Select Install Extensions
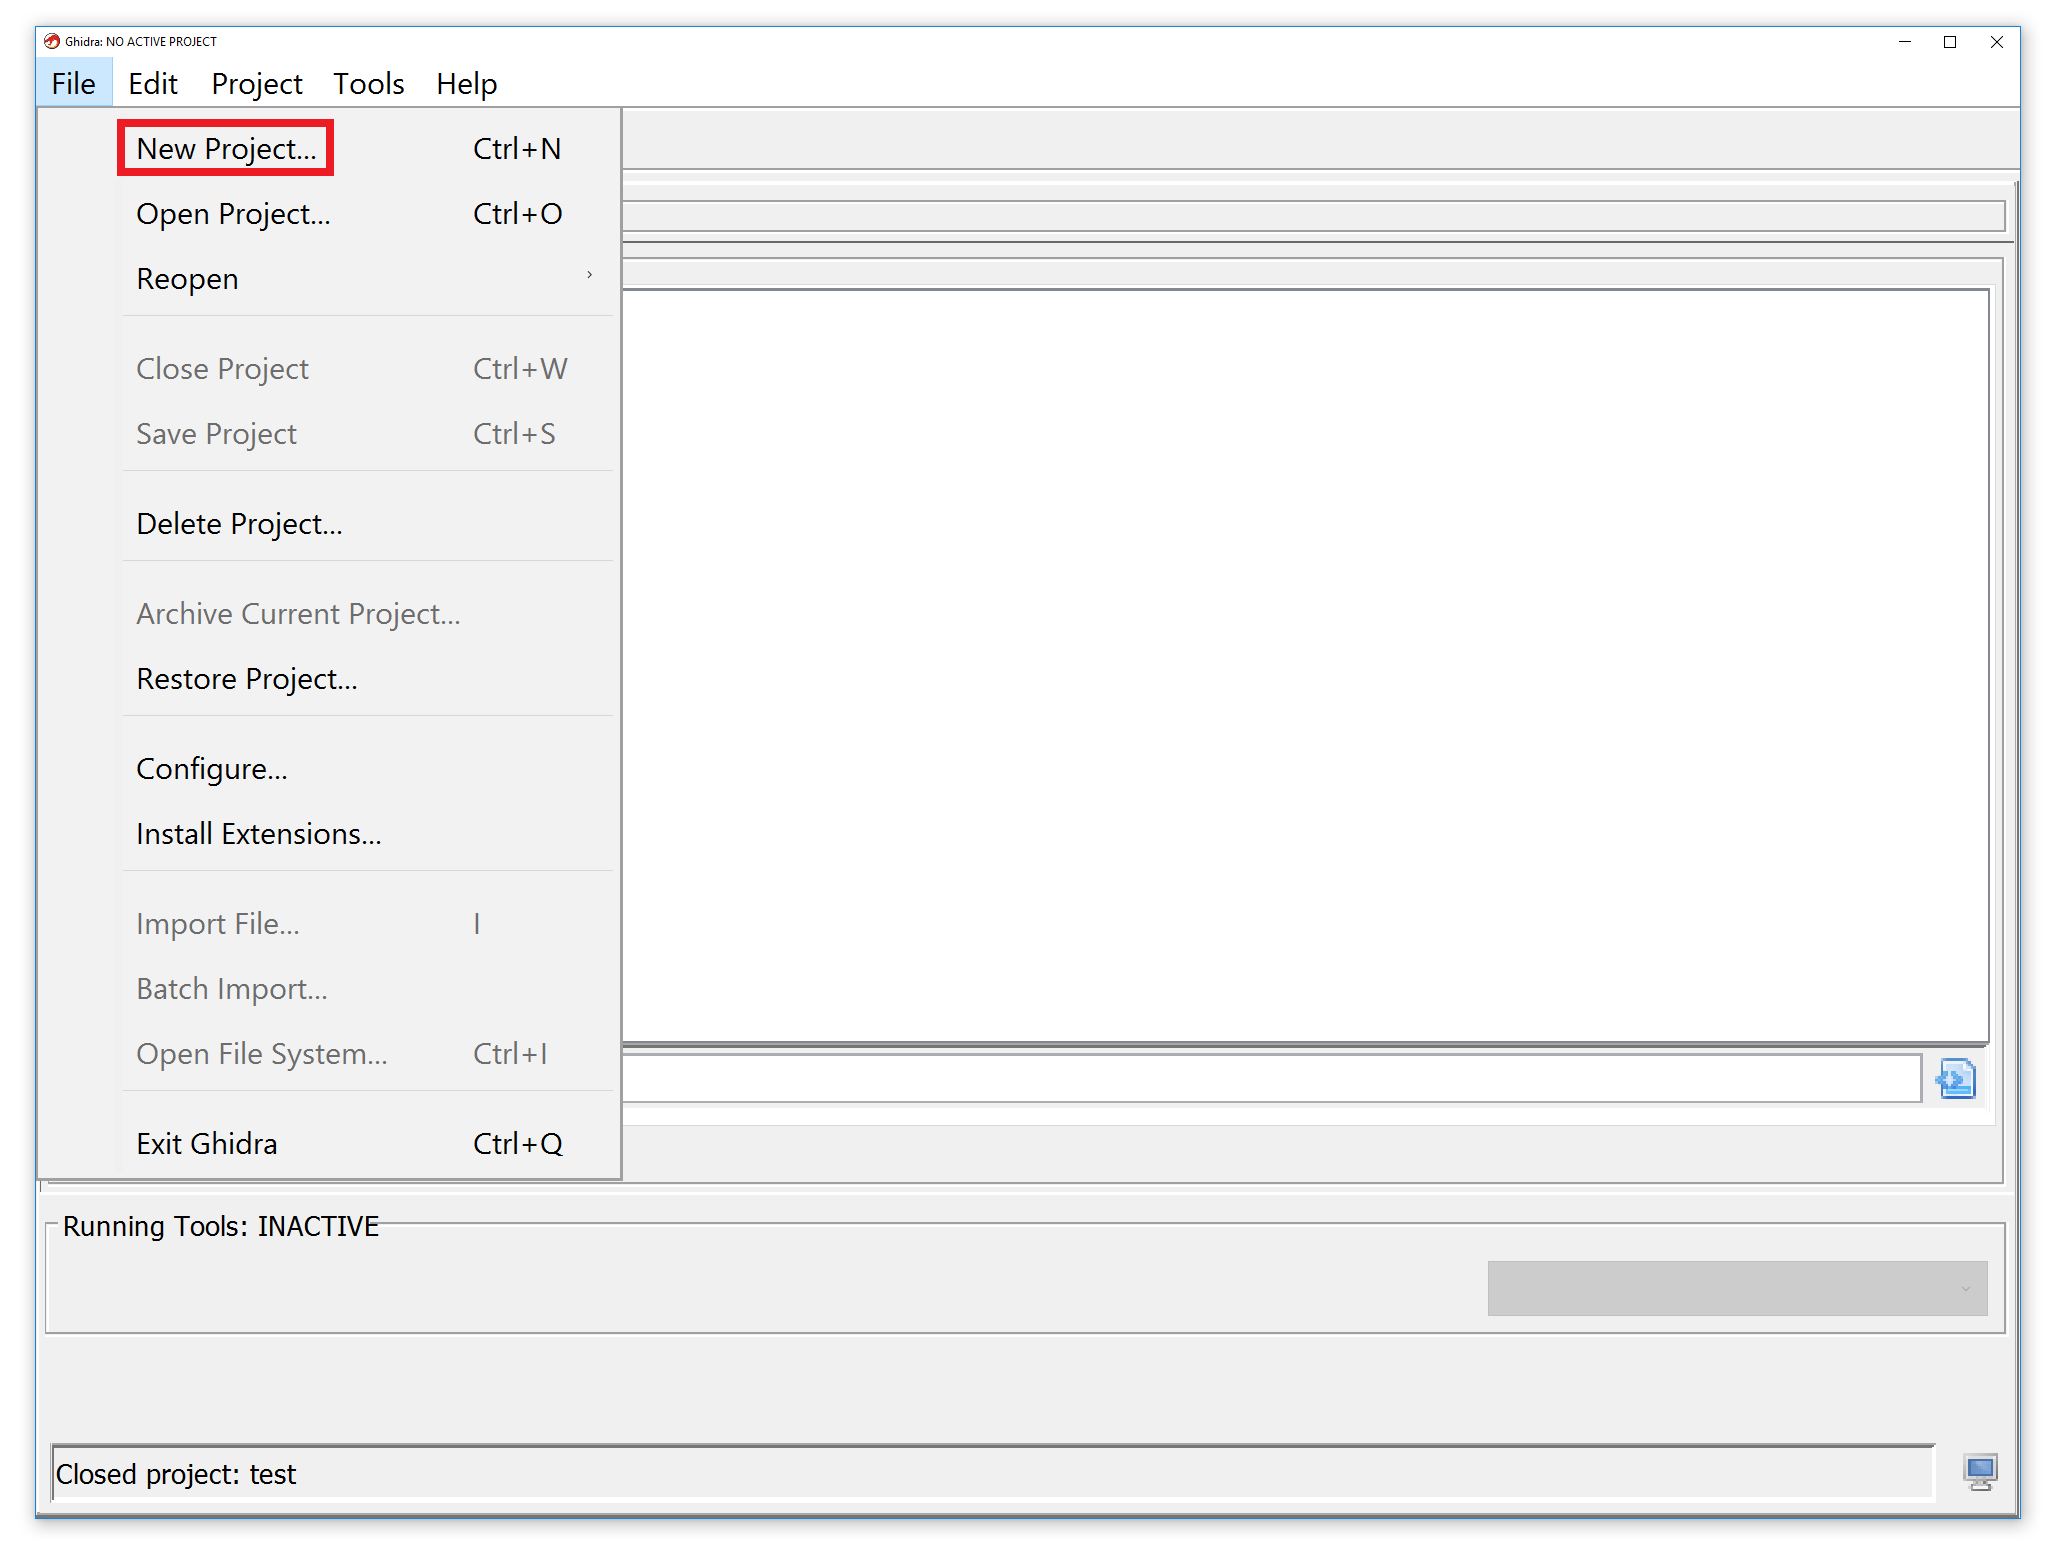The height and width of the screenshot is (1561, 2065). 258,833
